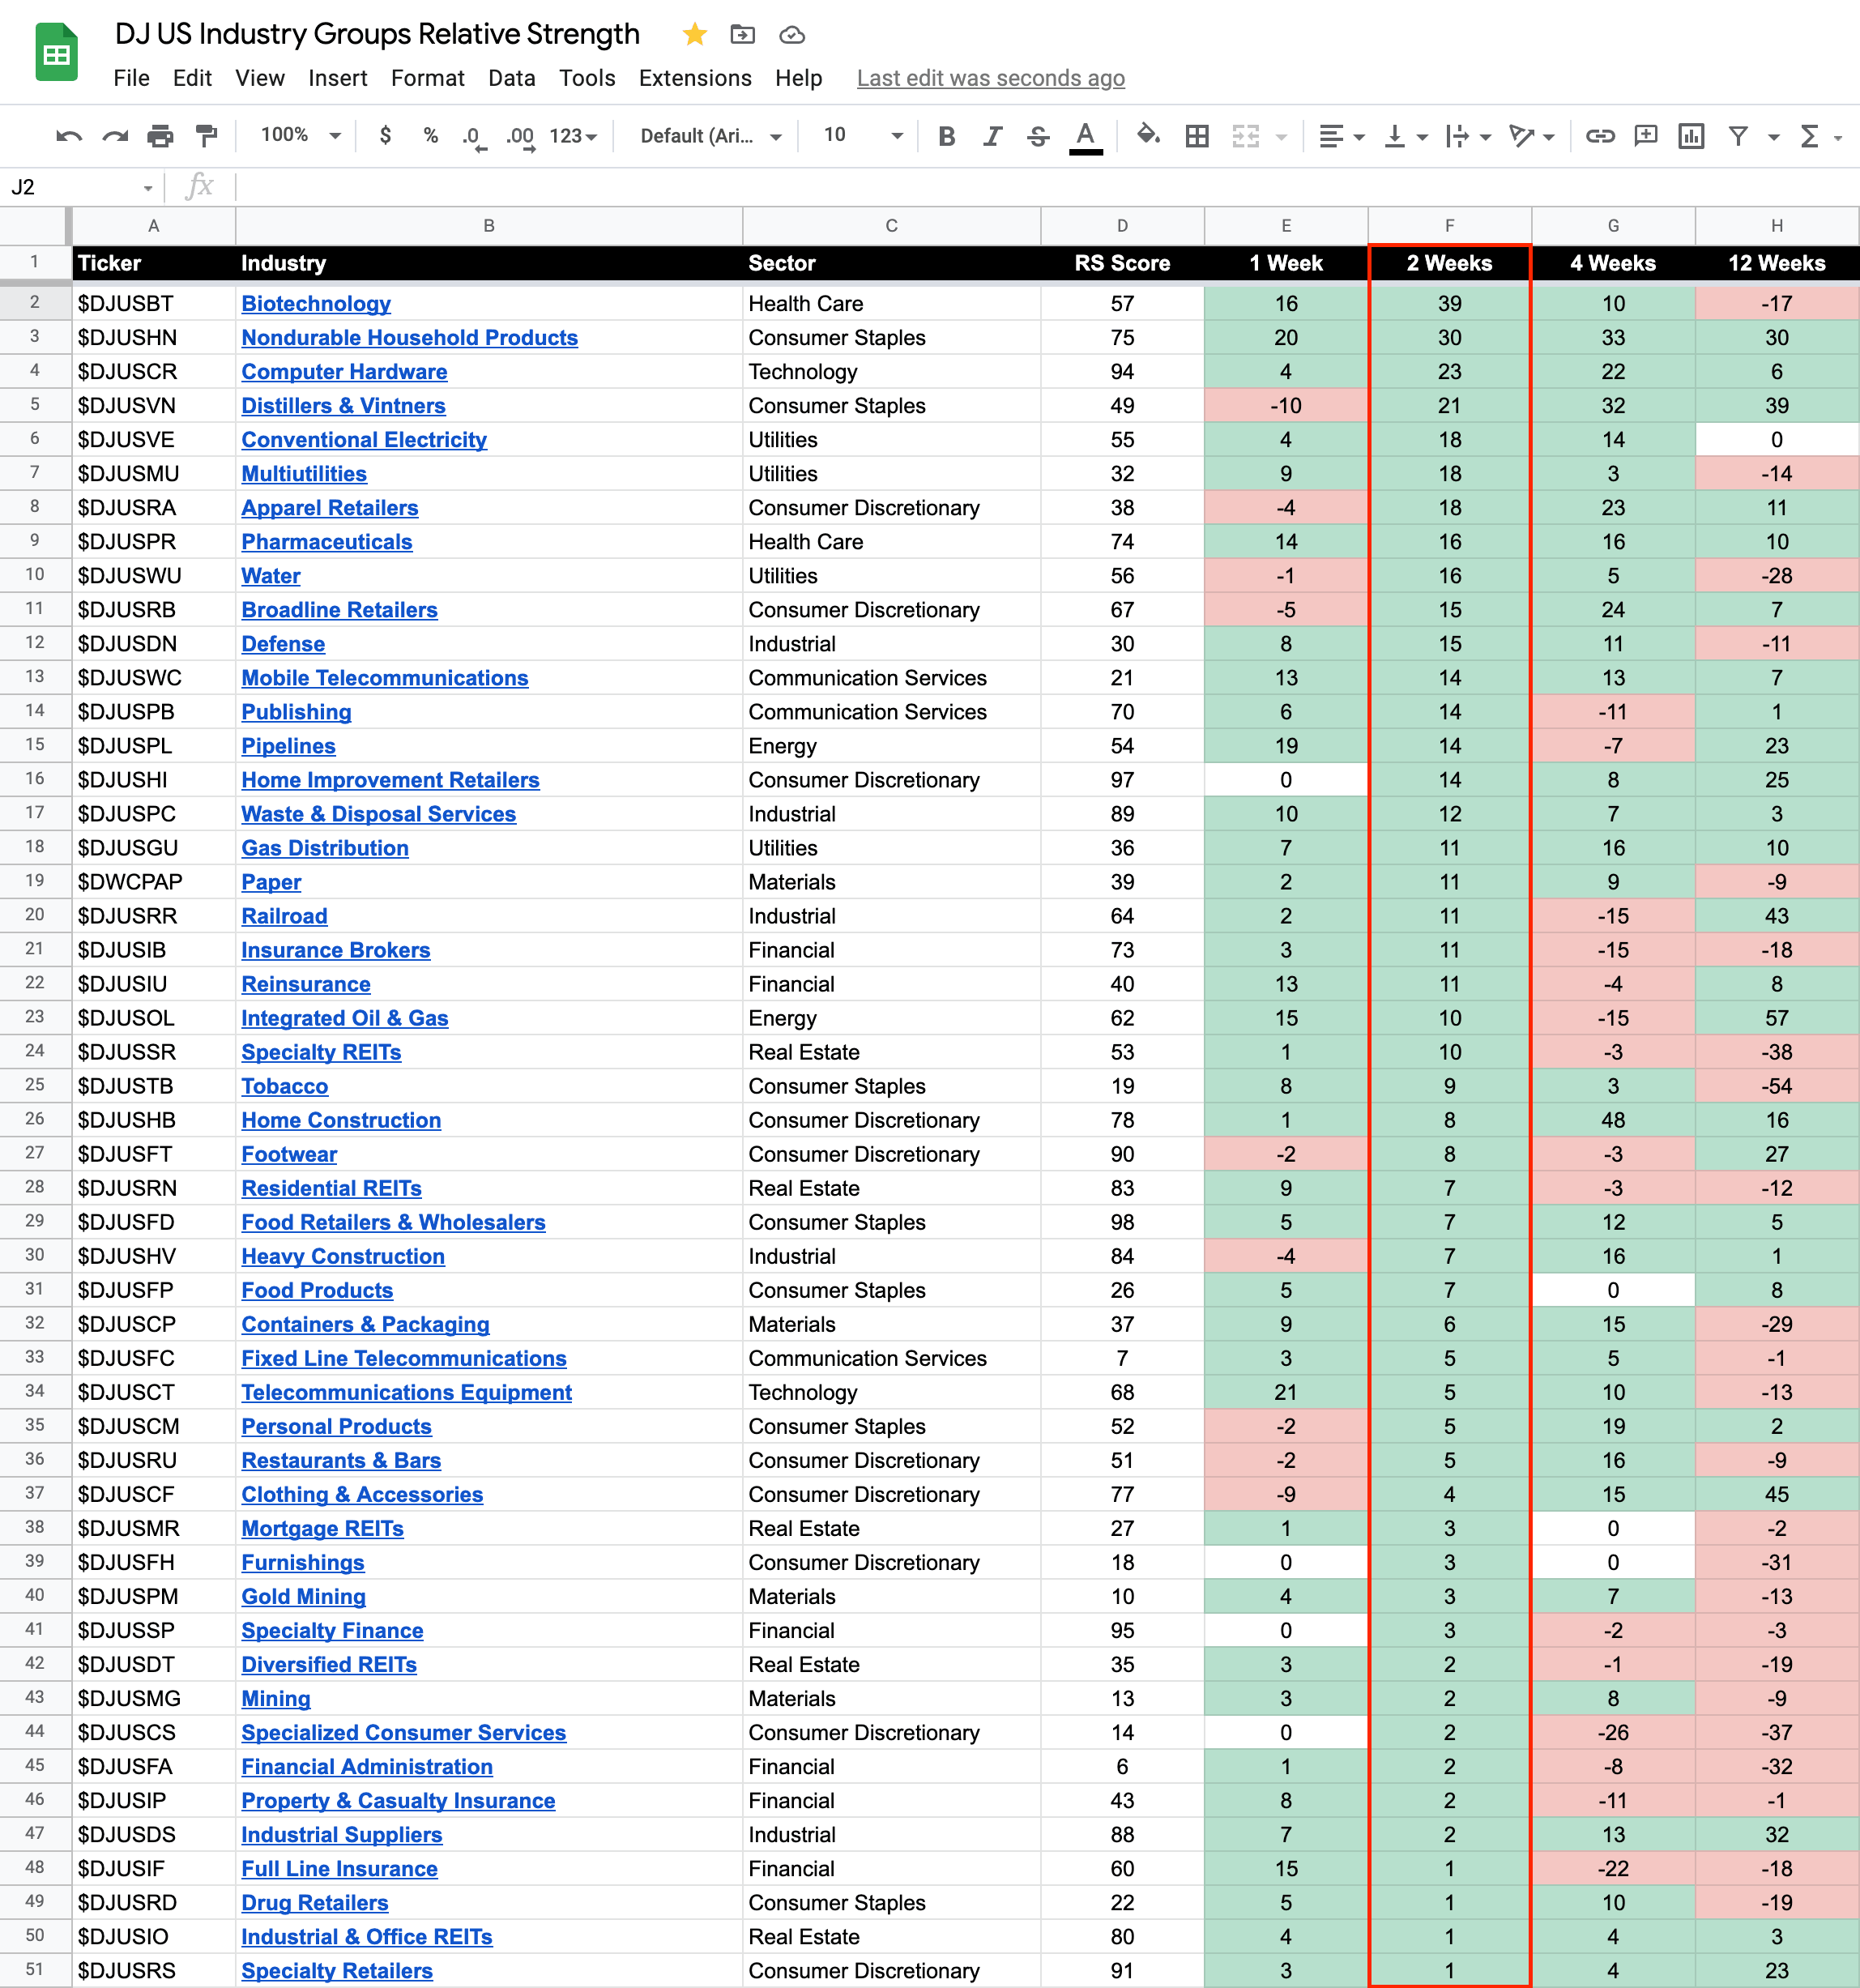This screenshot has width=1860, height=1988.
Task: Open the Data menu
Action: [x=511, y=78]
